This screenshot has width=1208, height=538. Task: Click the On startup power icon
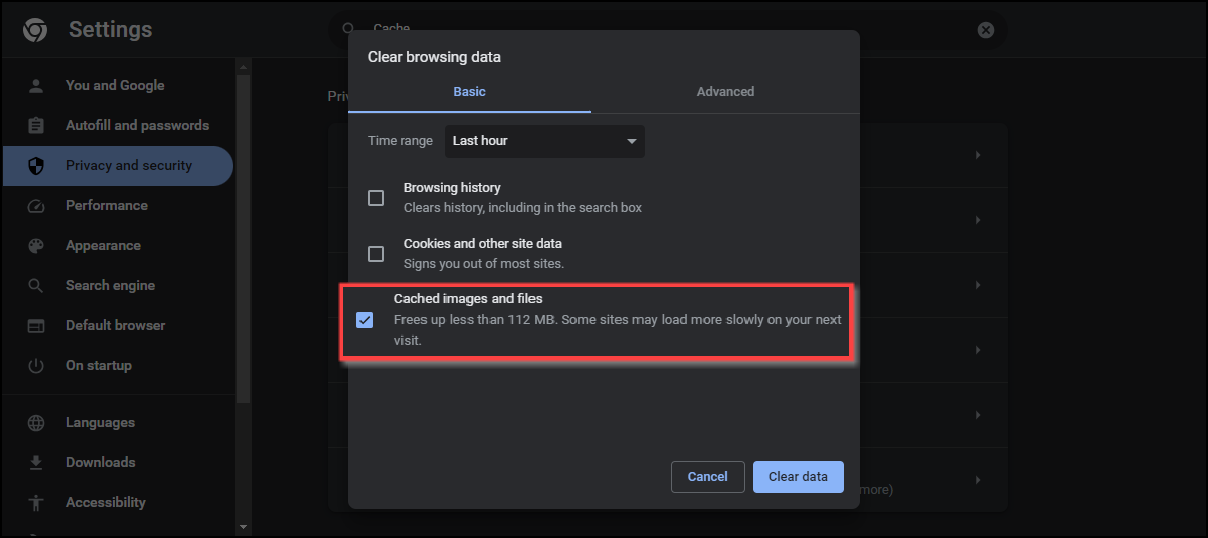click(36, 366)
